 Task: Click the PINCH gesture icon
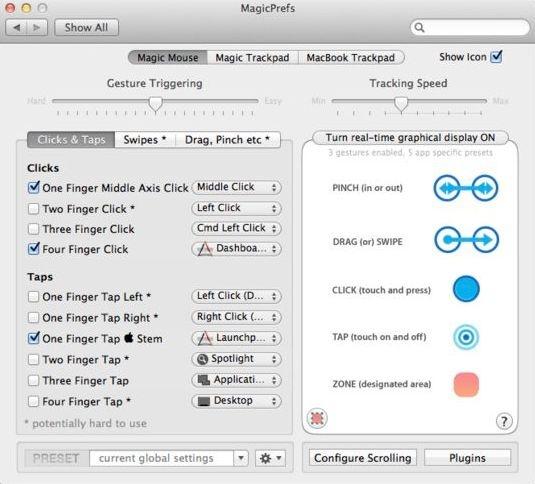tap(466, 188)
